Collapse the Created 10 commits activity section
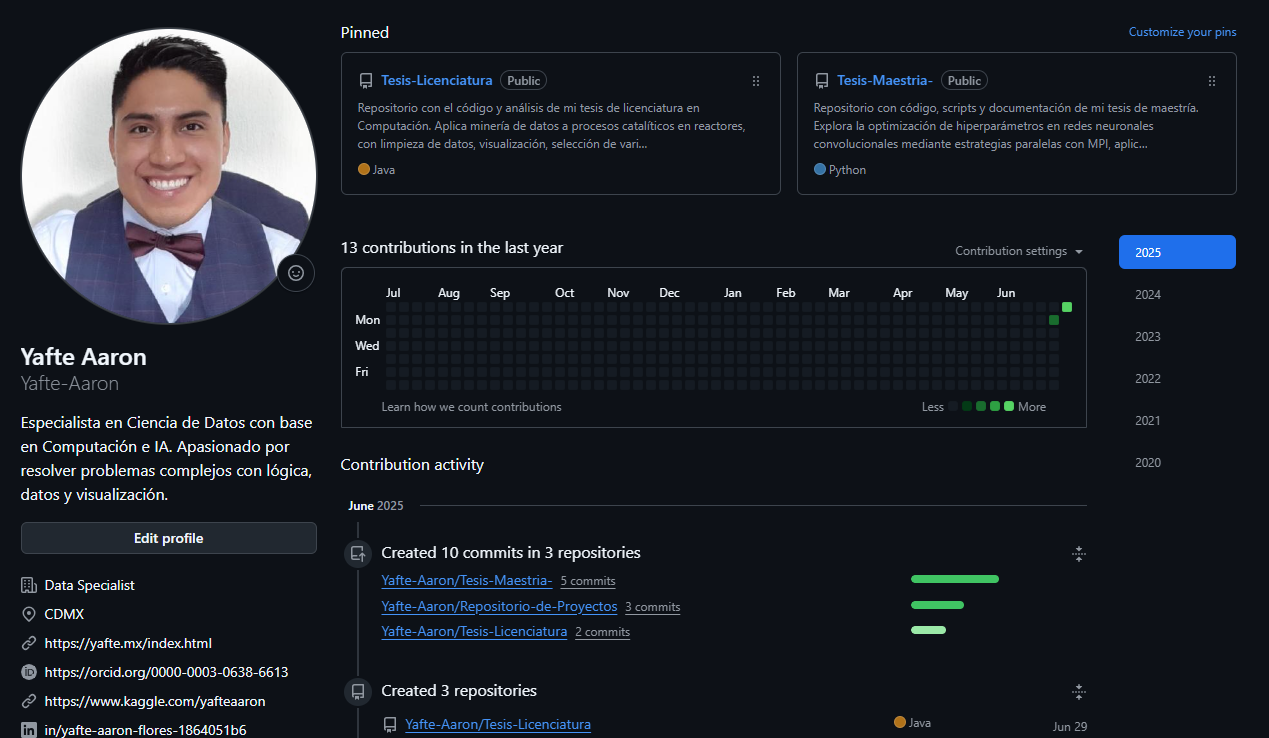1269x738 pixels. (x=1078, y=553)
